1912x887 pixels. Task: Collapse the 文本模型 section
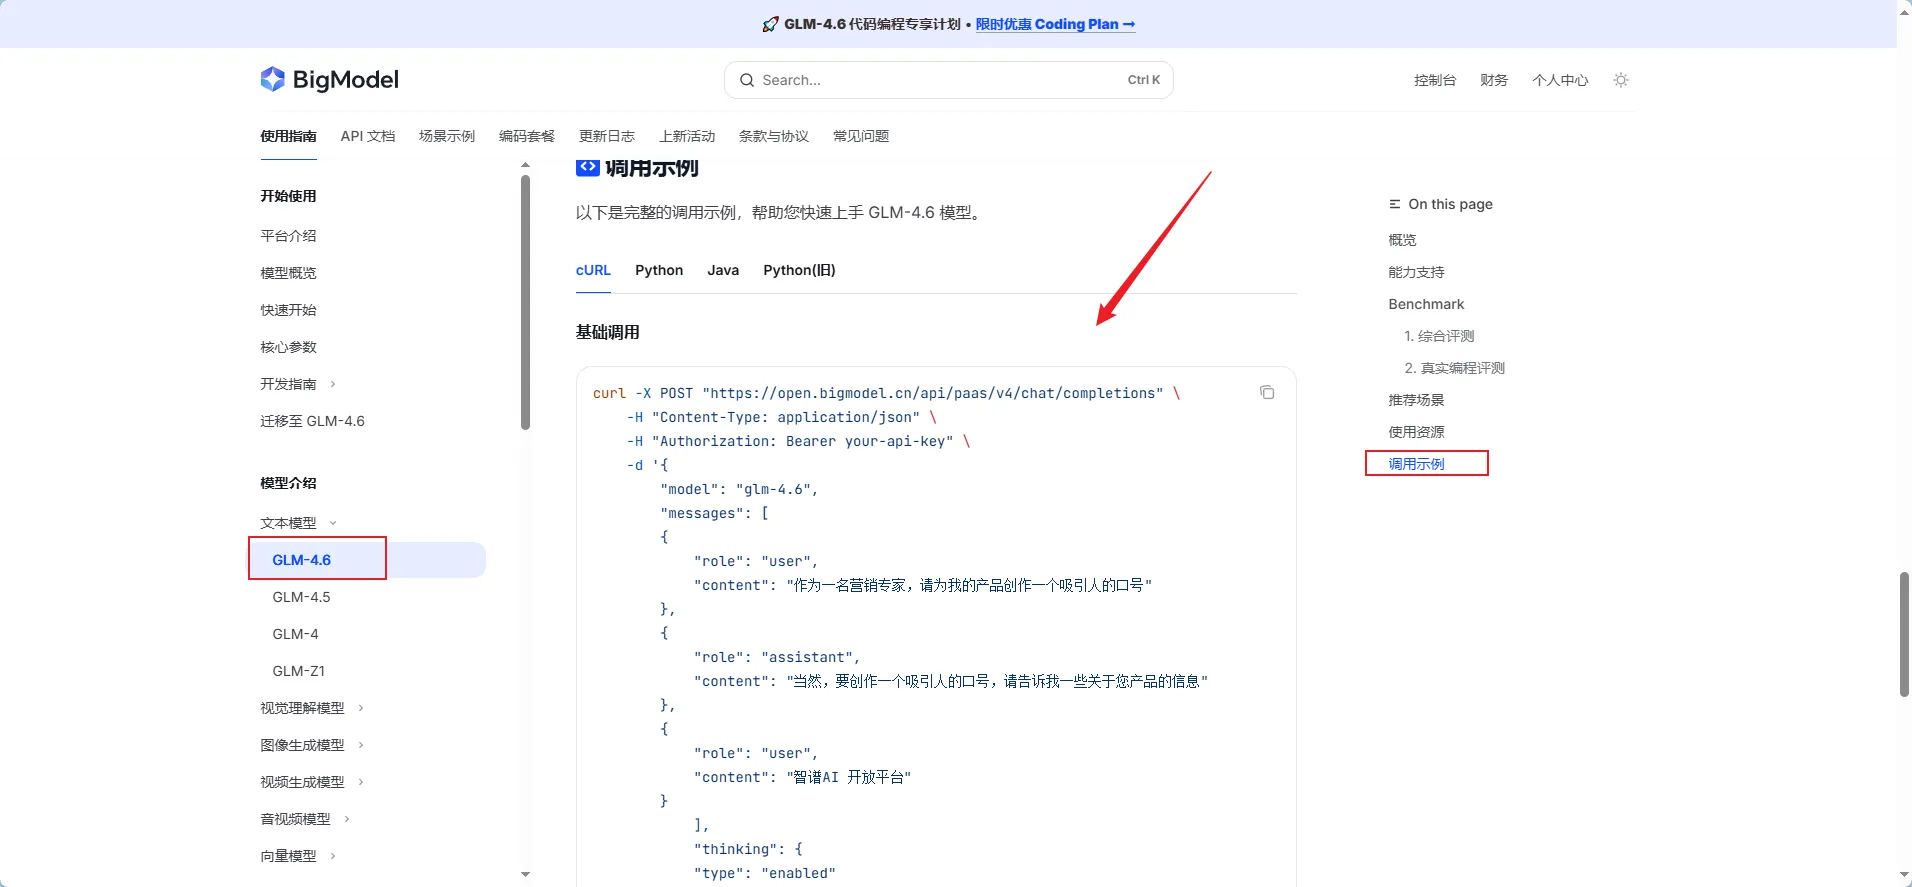[333, 523]
